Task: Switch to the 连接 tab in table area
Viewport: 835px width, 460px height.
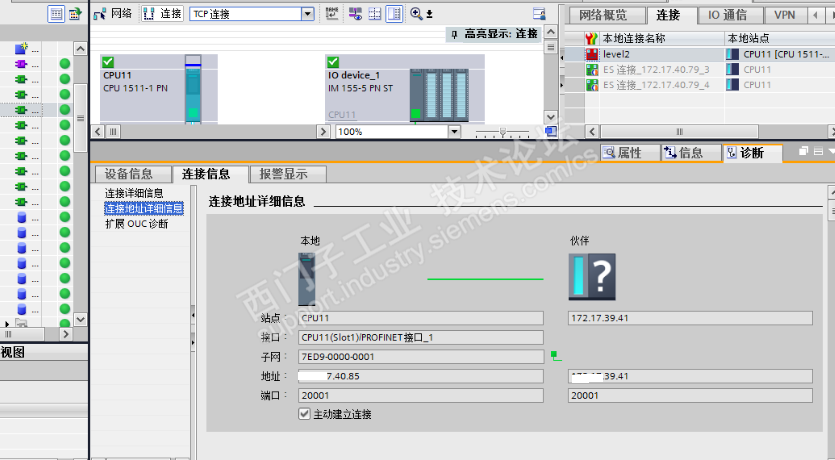Action: click(x=668, y=15)
